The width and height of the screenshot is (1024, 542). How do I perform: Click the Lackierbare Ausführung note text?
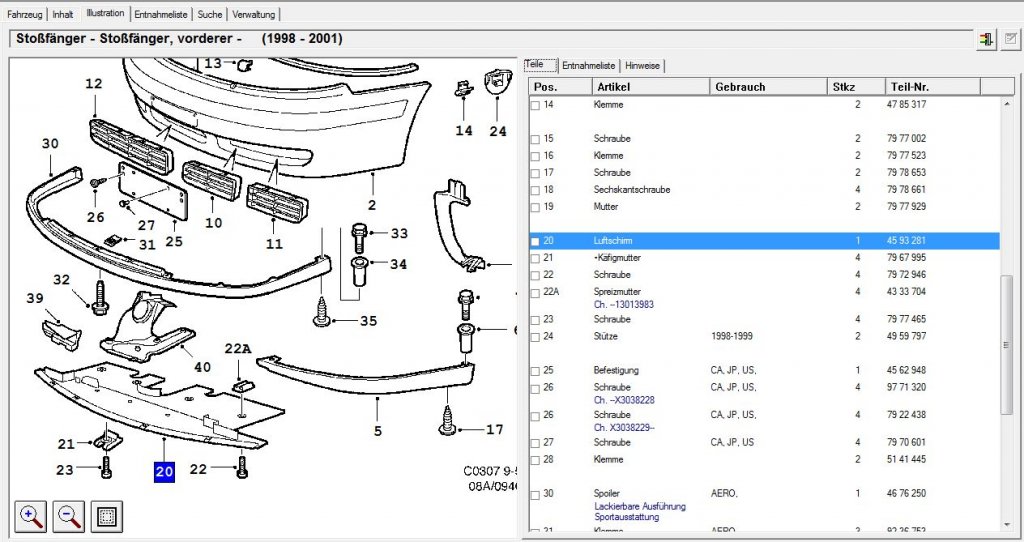640,506
